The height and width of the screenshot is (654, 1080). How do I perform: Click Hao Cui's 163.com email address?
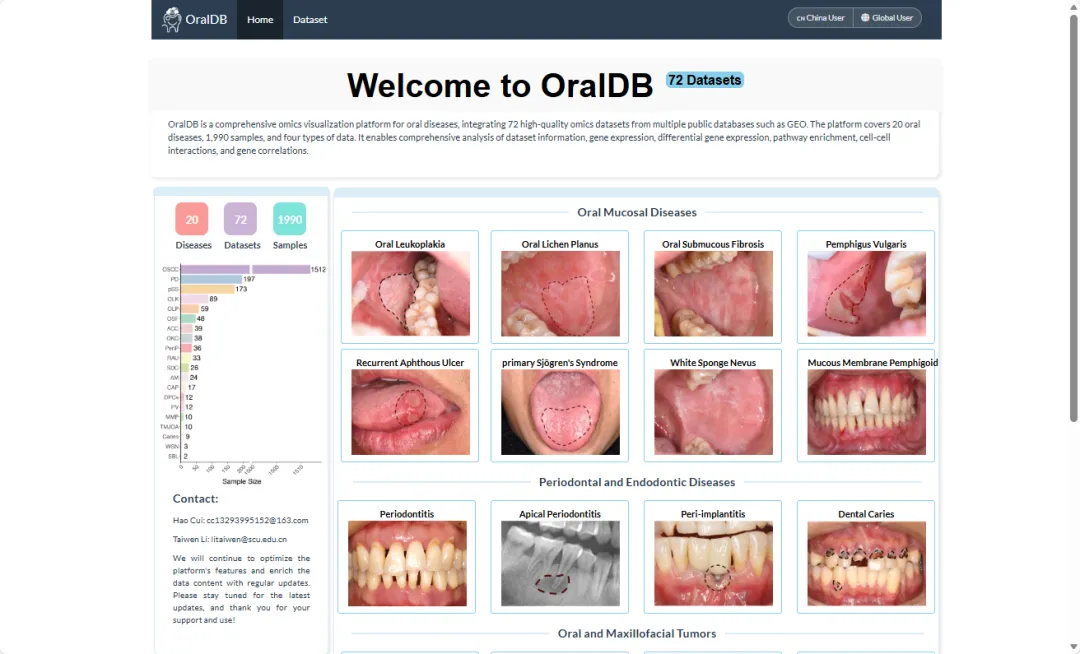[x=258, y=520]
